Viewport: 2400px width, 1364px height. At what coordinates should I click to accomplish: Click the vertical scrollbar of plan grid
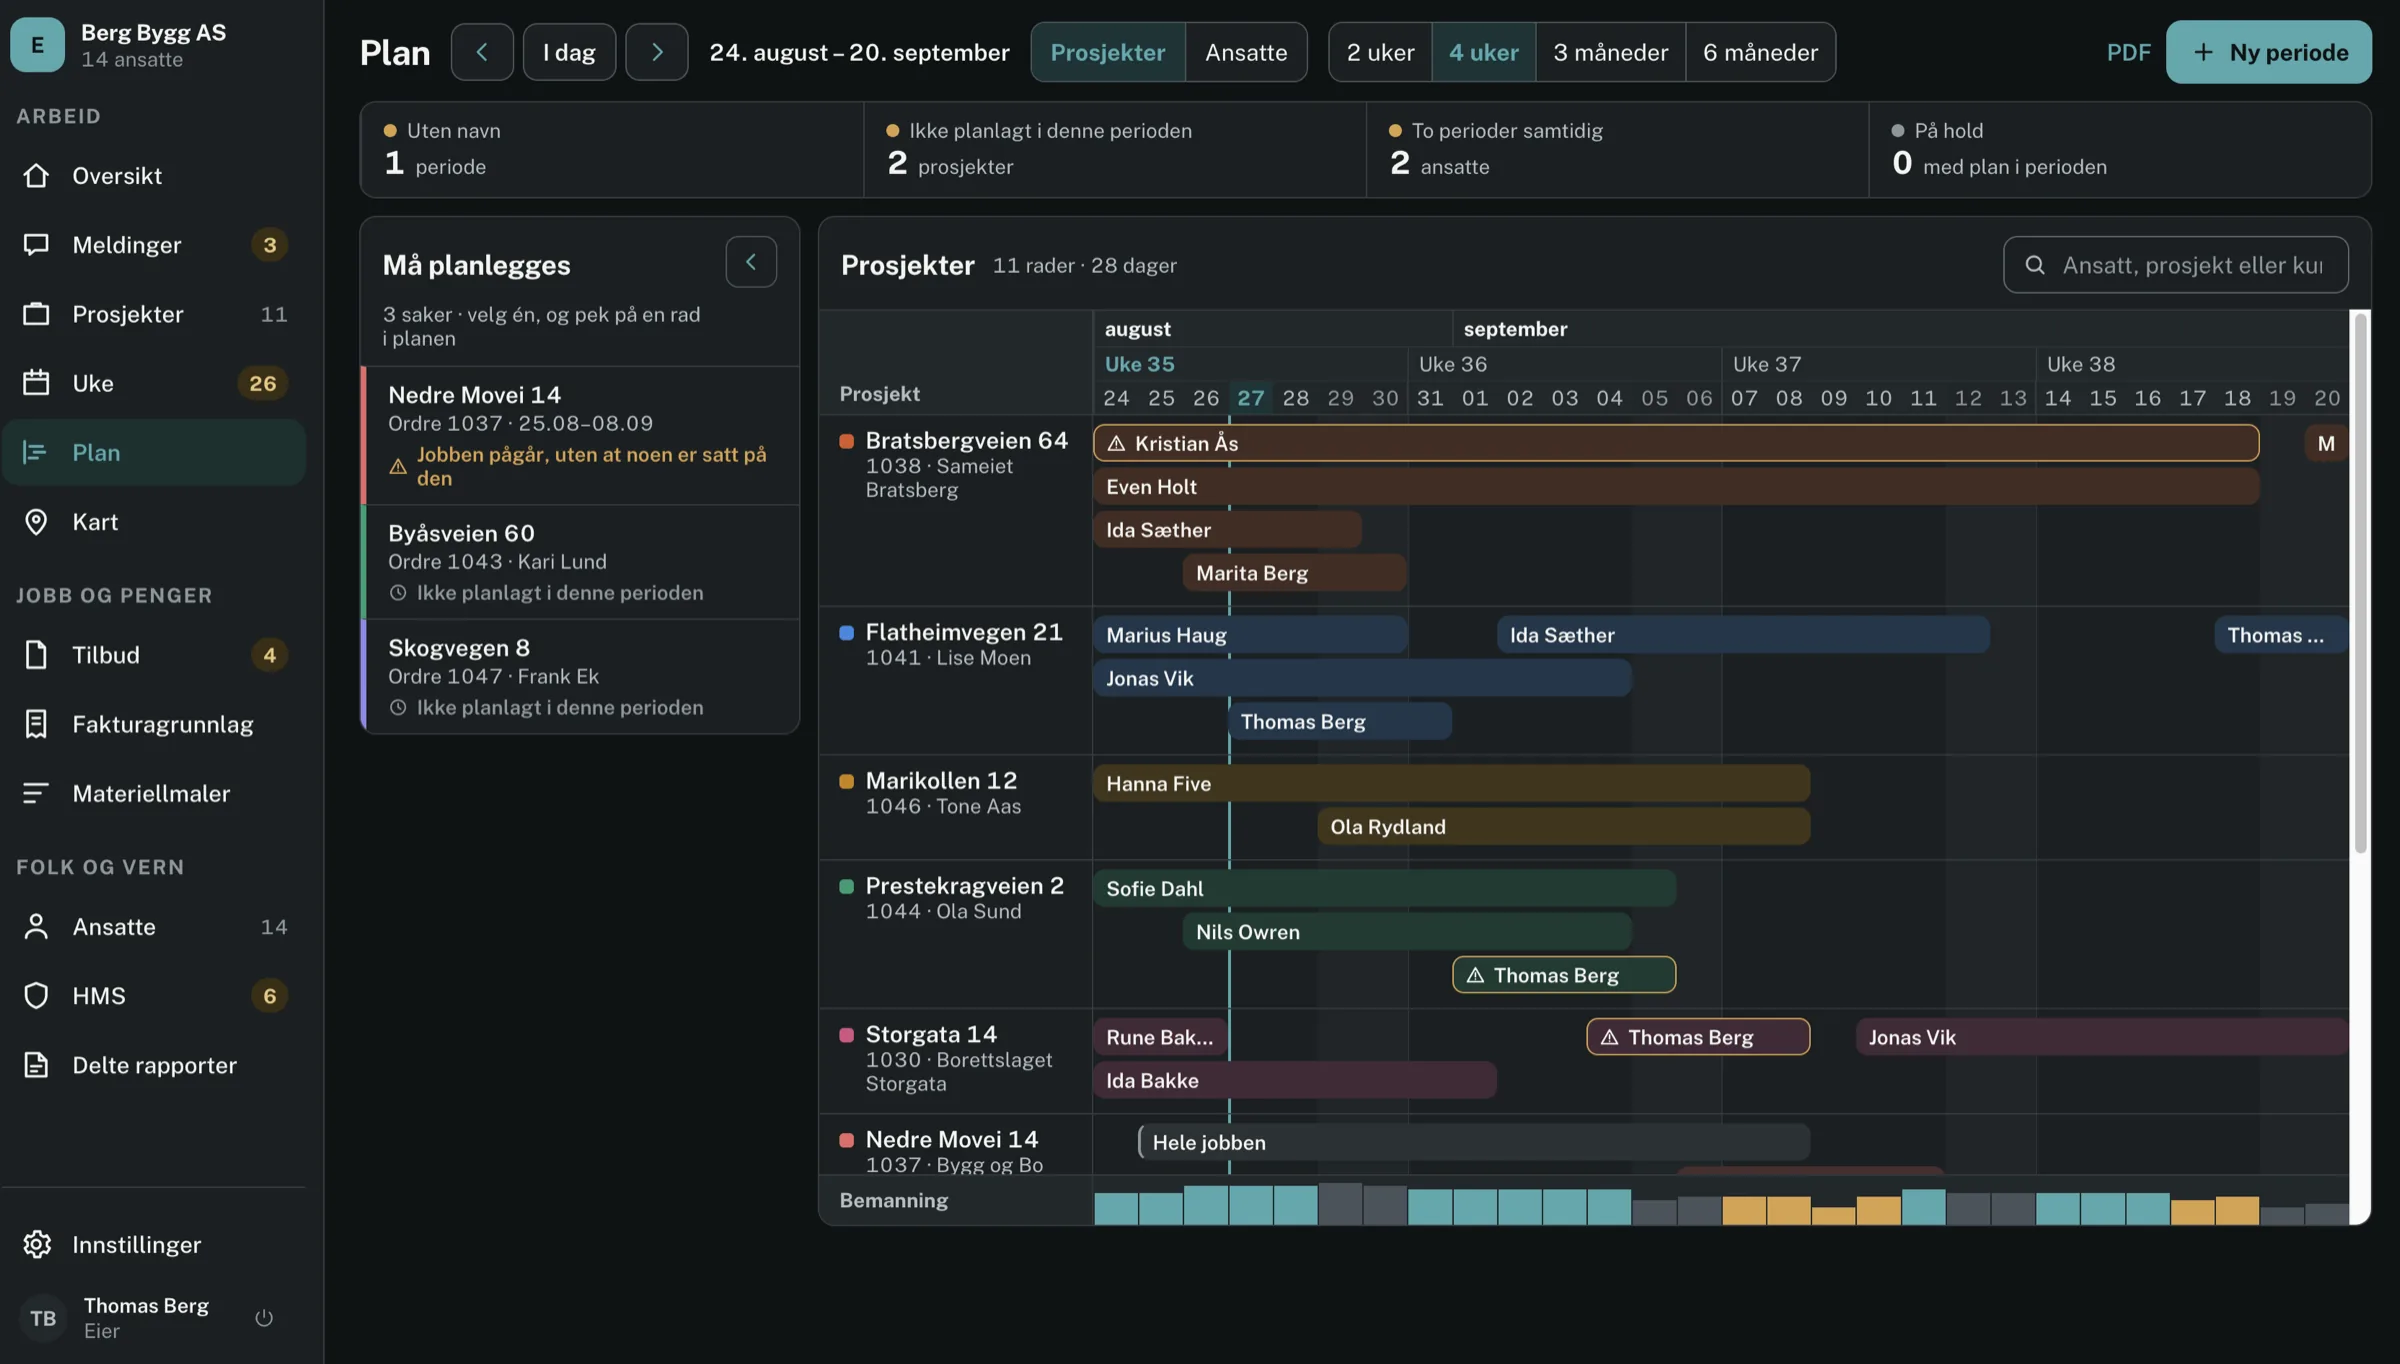(2360, 582)
